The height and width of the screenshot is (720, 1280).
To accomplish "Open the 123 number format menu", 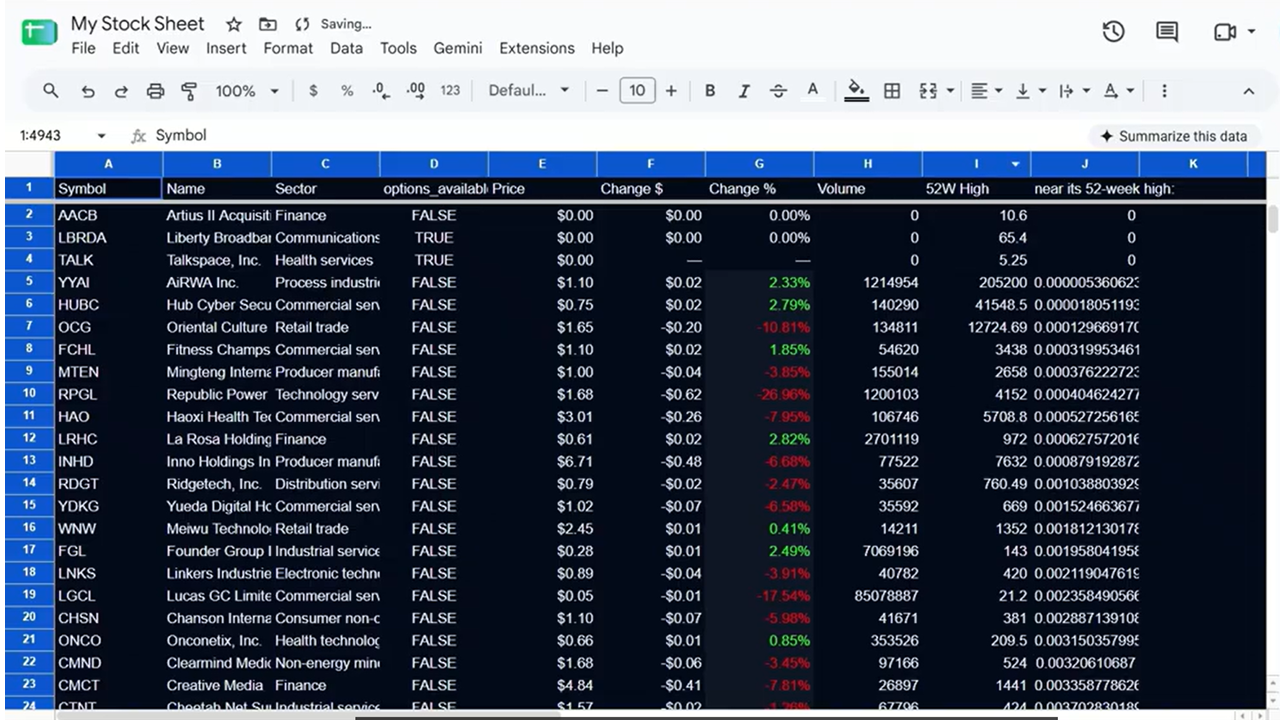I will 451,91.
